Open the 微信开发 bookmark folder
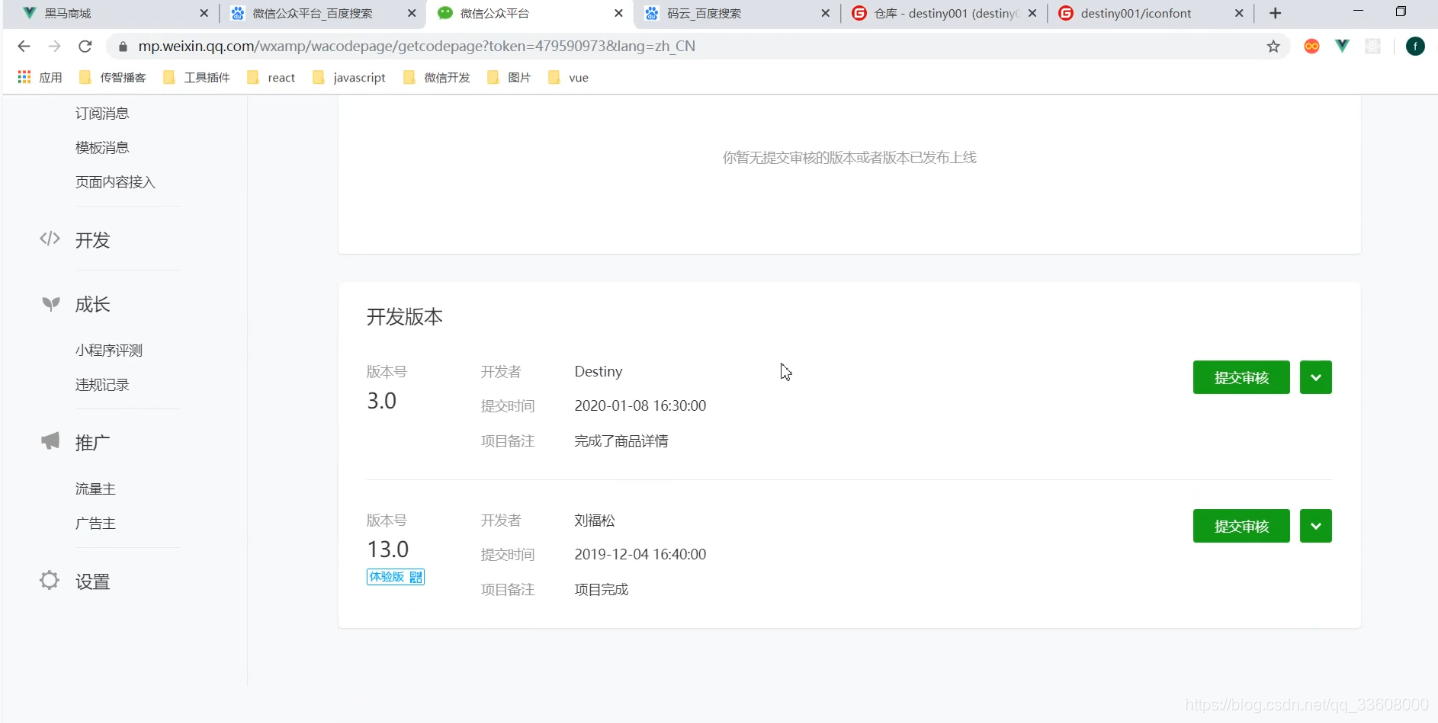This screenshot has height=723, width=1438. (436, 77)
